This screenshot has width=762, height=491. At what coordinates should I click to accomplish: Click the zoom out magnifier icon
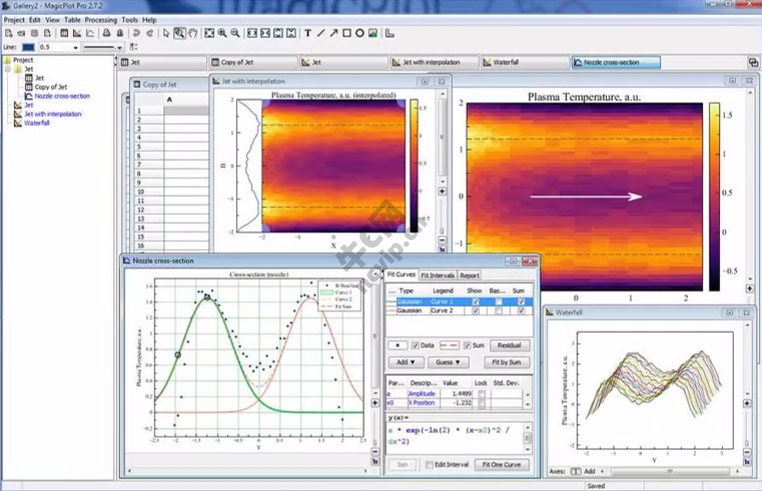pos(235,33)
